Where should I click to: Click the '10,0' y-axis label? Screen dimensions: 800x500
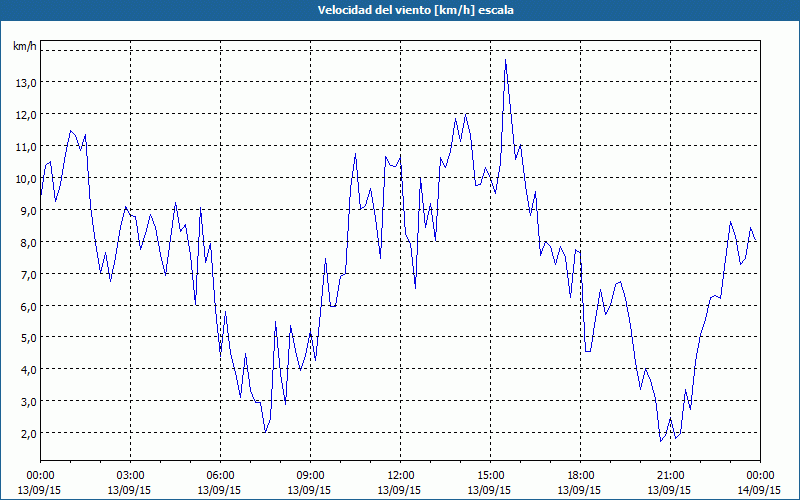pos(26,179)
